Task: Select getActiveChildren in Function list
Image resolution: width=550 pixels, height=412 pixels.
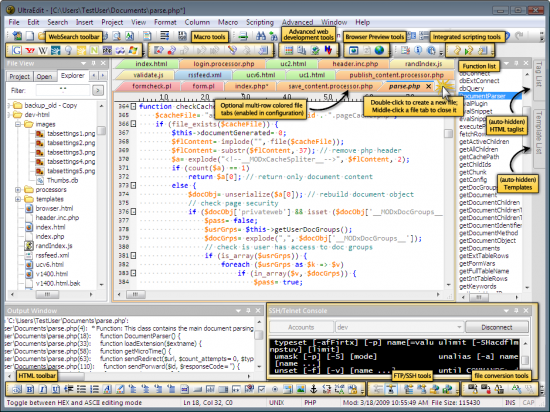Action: click(484, 142)
